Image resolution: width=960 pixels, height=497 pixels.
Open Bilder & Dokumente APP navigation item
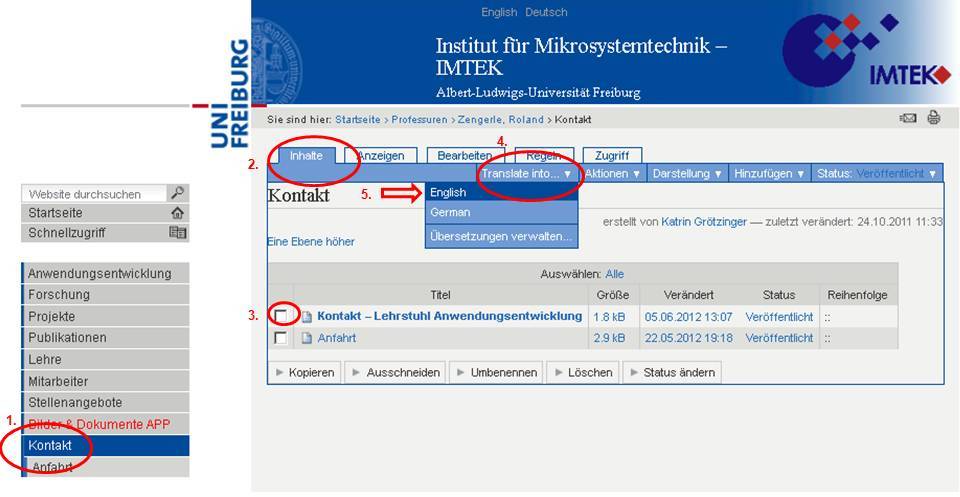point(105,424)
